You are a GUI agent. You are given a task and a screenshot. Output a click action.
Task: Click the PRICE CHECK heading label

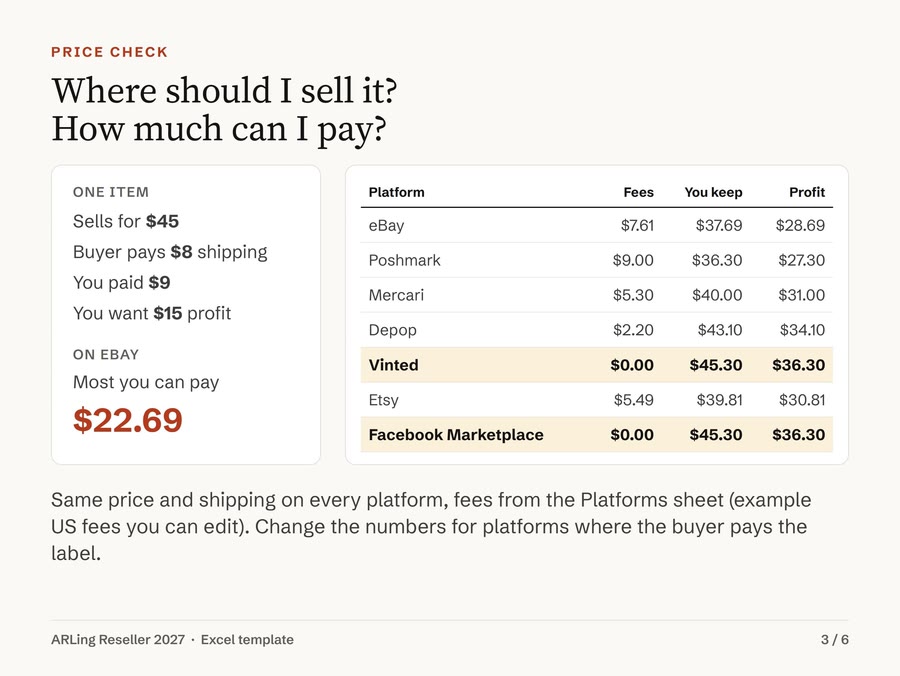(x=109, y=52)
